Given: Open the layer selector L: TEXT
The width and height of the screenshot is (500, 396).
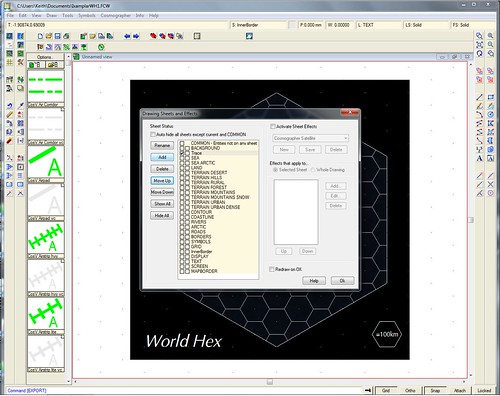Looking at the screenshot, I should click(x=379, y=25).
